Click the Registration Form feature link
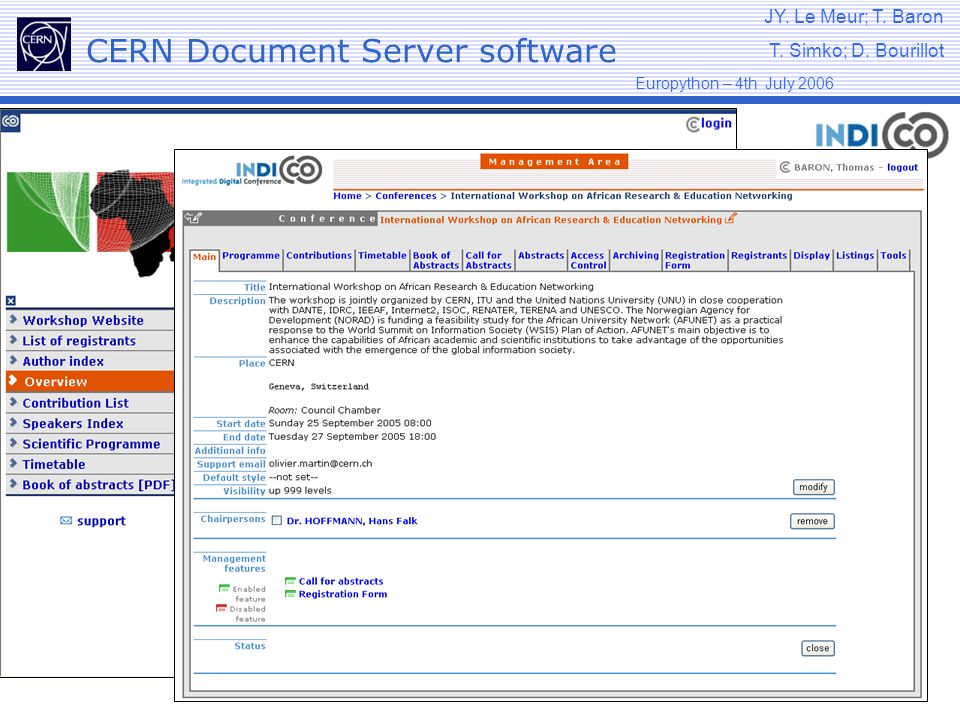This screenshot has height=720, width=960. pyautogui.click(x=343, y=594)
